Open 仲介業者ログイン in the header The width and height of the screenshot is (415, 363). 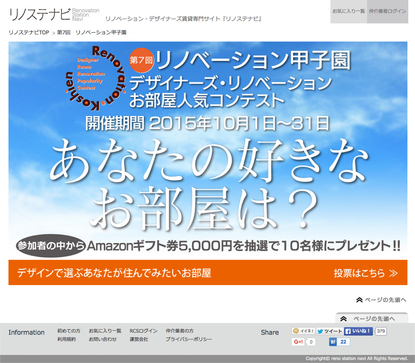[388, 11]
